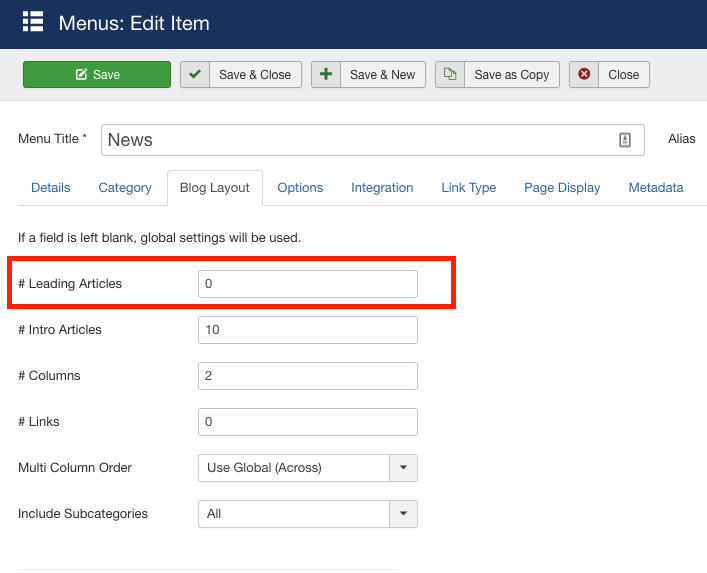Switch to the Page Display tab
707x573 pixels.
562,188
